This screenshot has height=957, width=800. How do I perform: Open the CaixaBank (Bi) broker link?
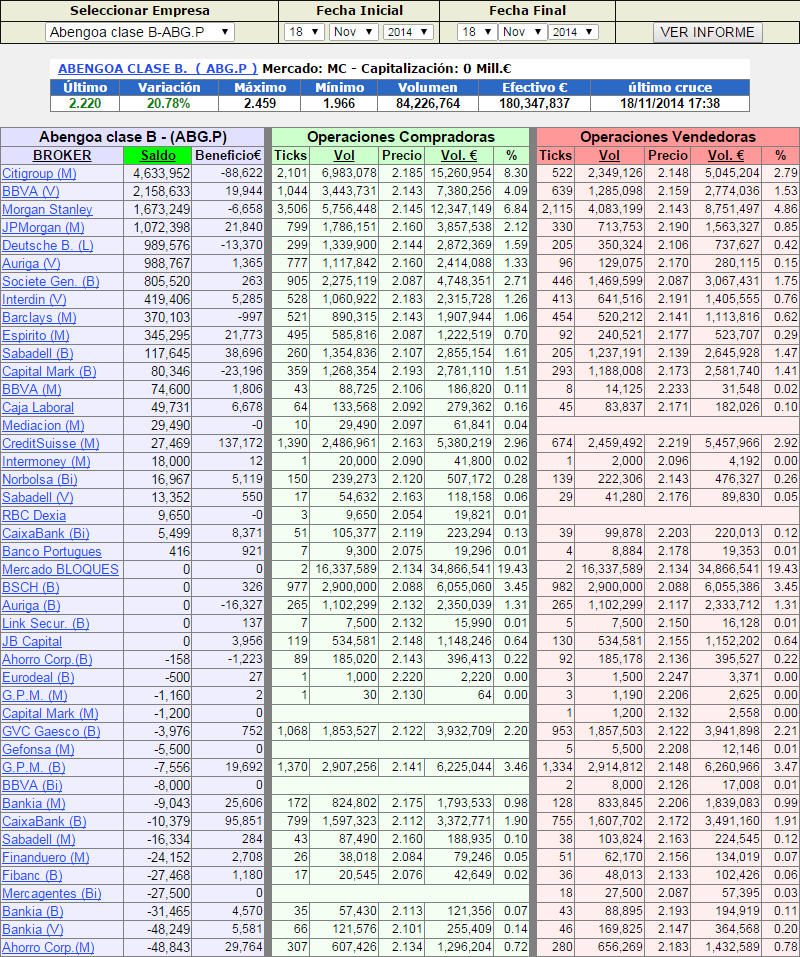pos(45,533)
